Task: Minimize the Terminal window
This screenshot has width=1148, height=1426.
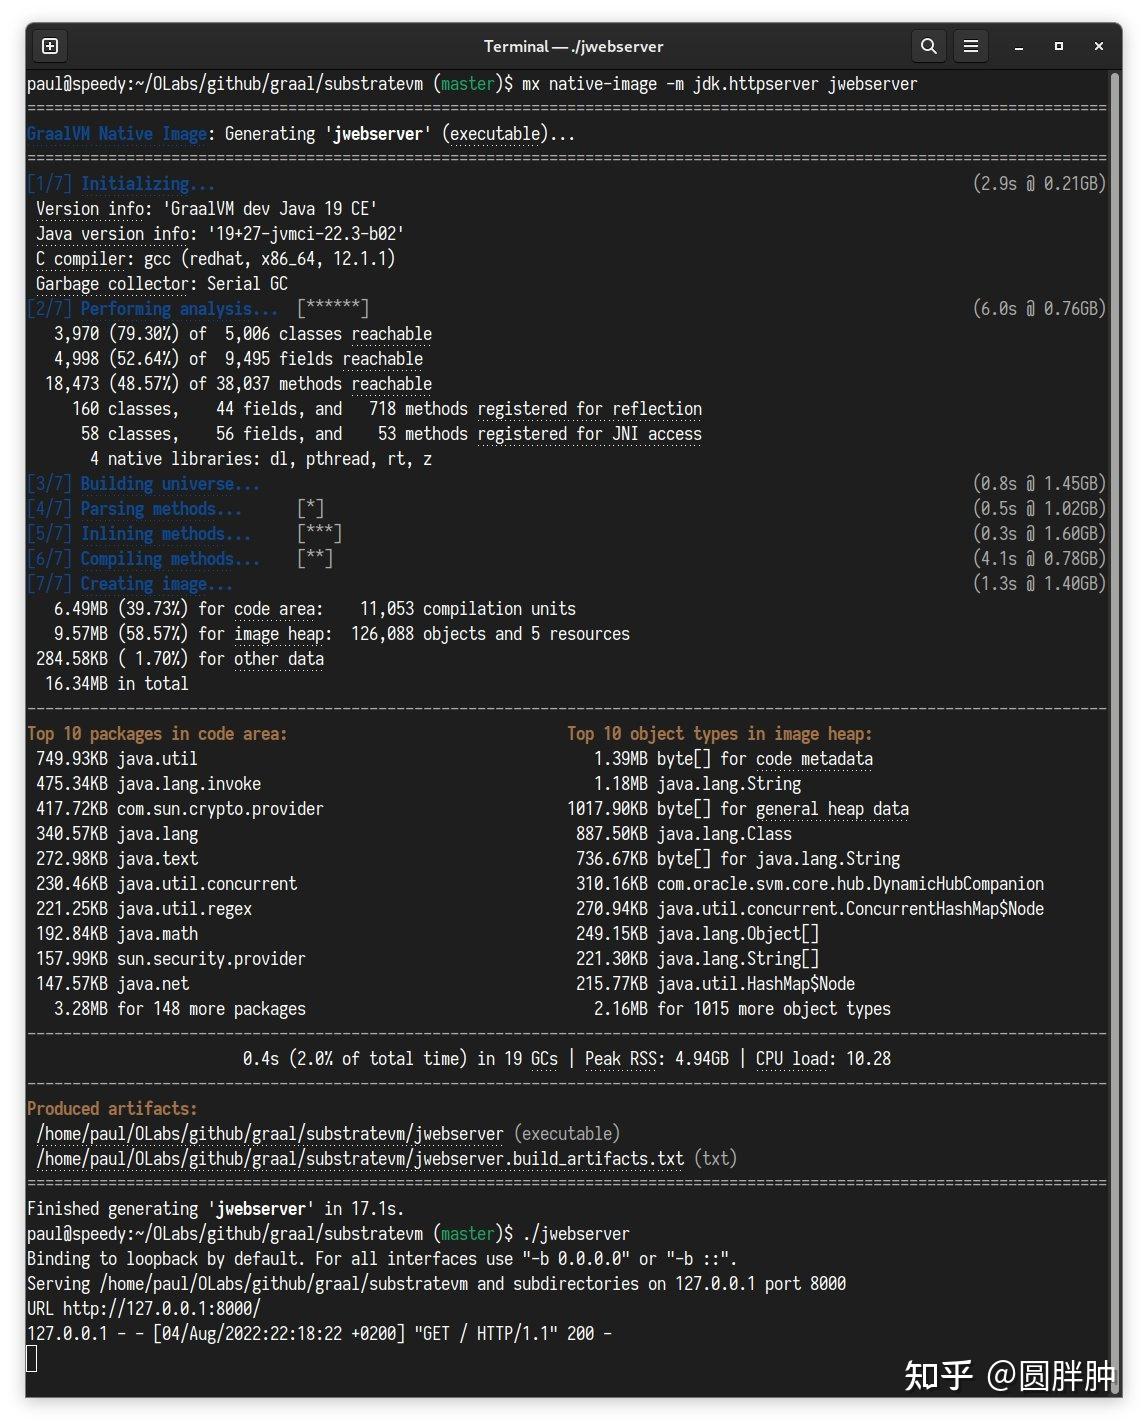Action: pyautogui.click(x=1017, y=46)
